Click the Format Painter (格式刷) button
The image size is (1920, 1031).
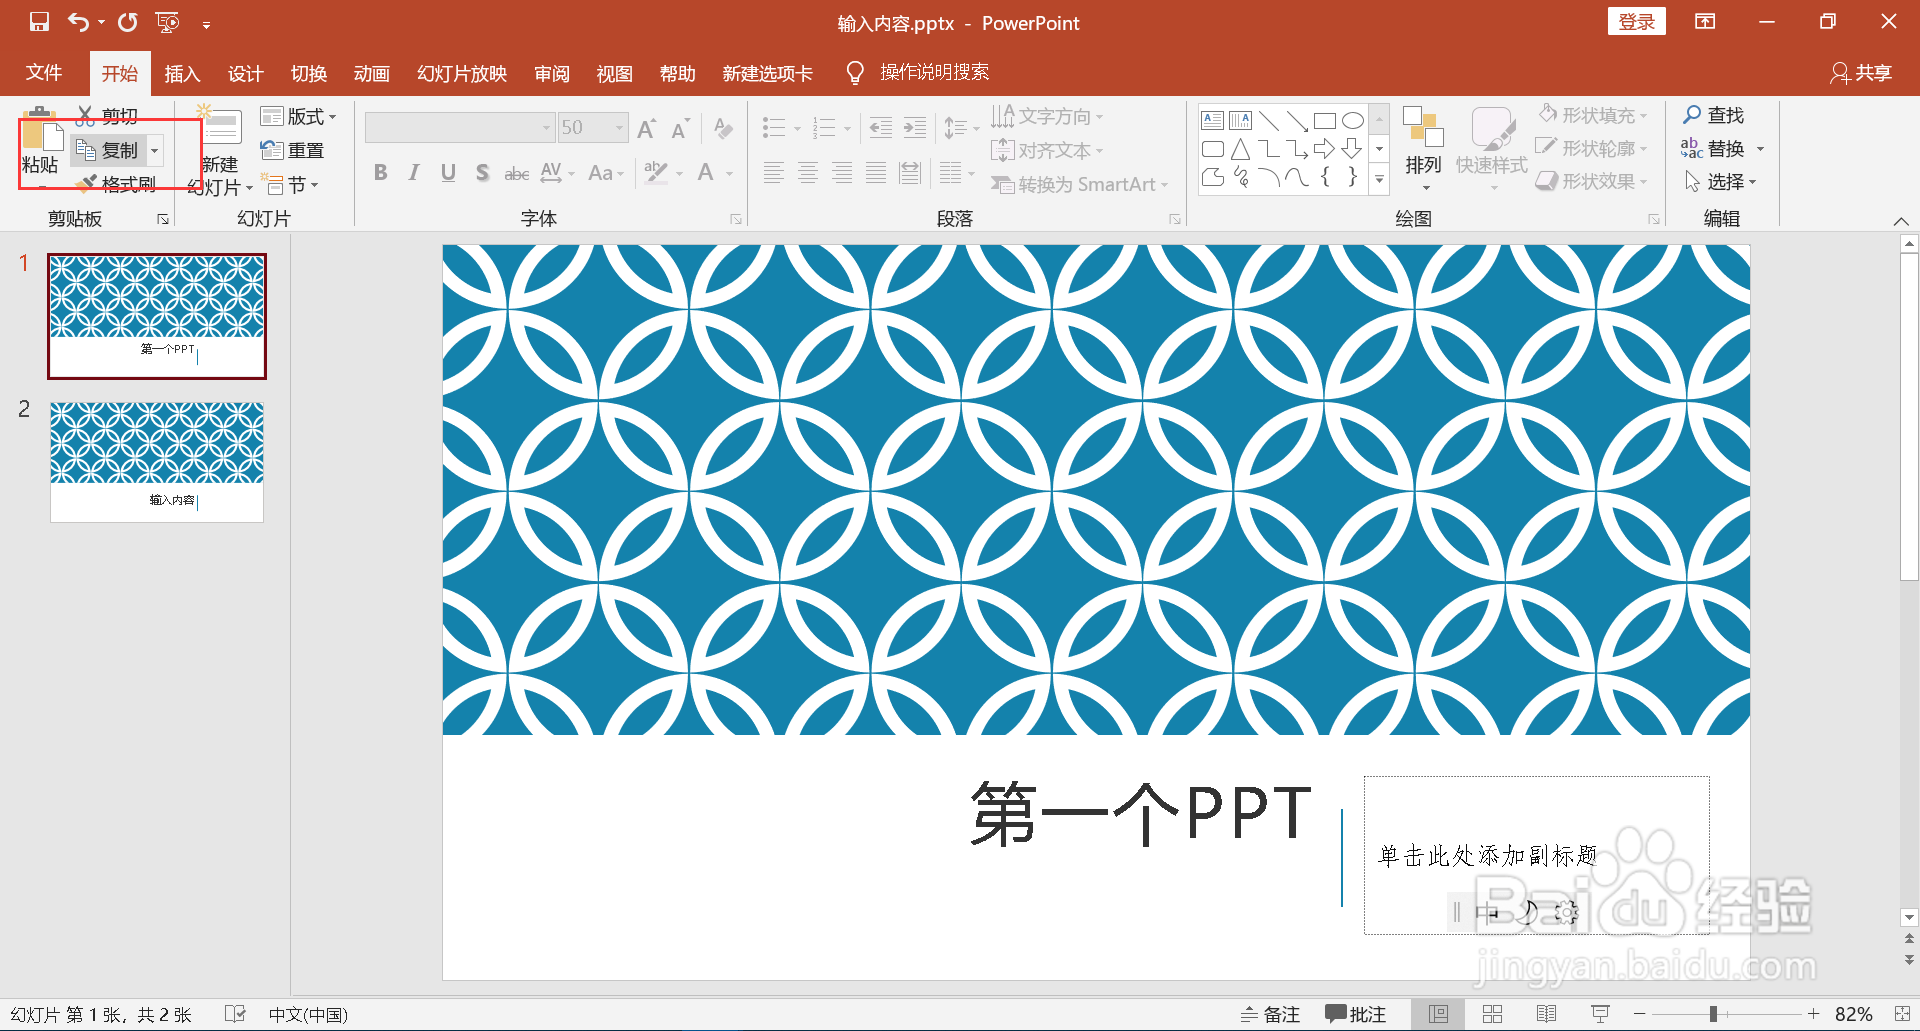pos(118,184)
